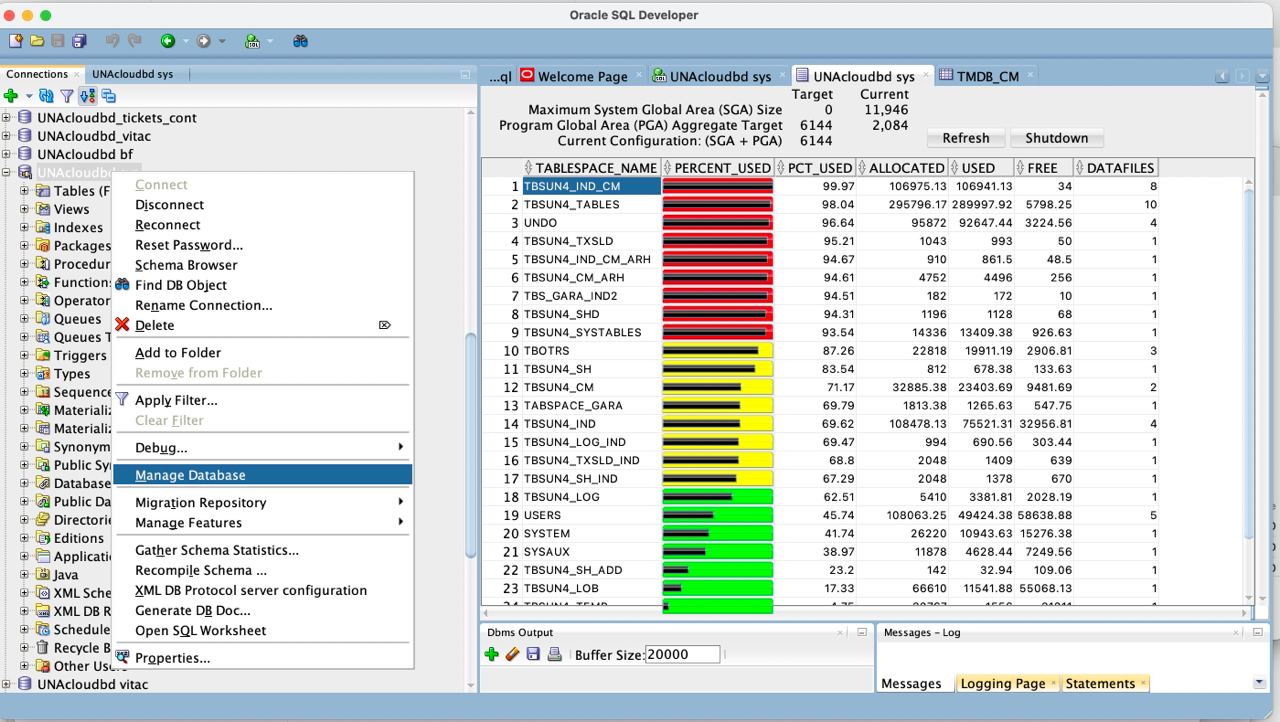Clear Dbms Output with the eraser icon
Image resolution: width=1280 pixels, height=722 pixels.
[513, 654]
